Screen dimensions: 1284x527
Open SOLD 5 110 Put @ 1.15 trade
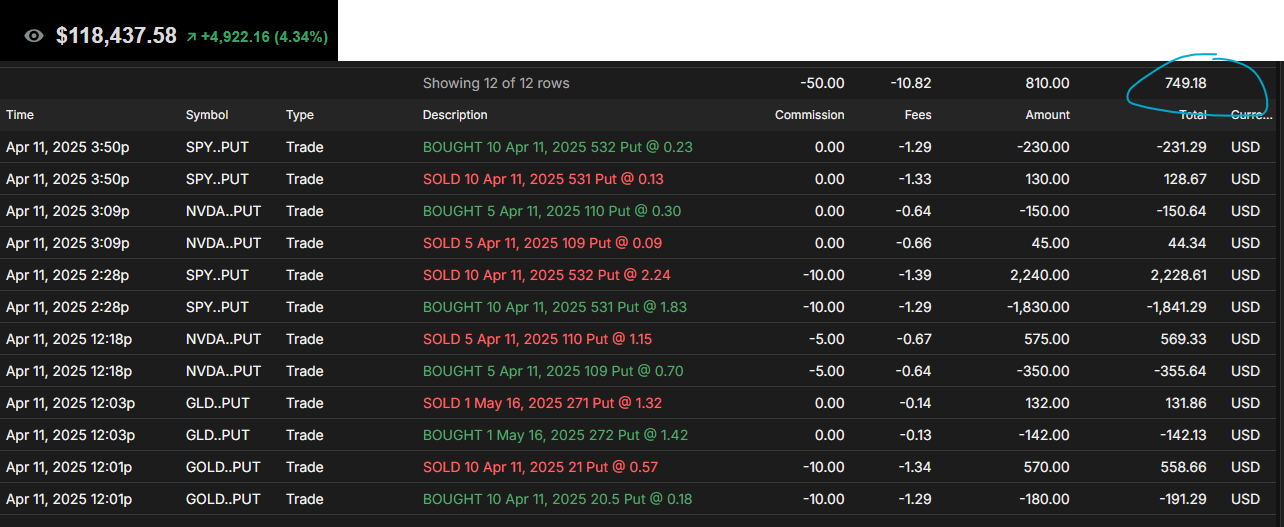click(x=537, y=339)
